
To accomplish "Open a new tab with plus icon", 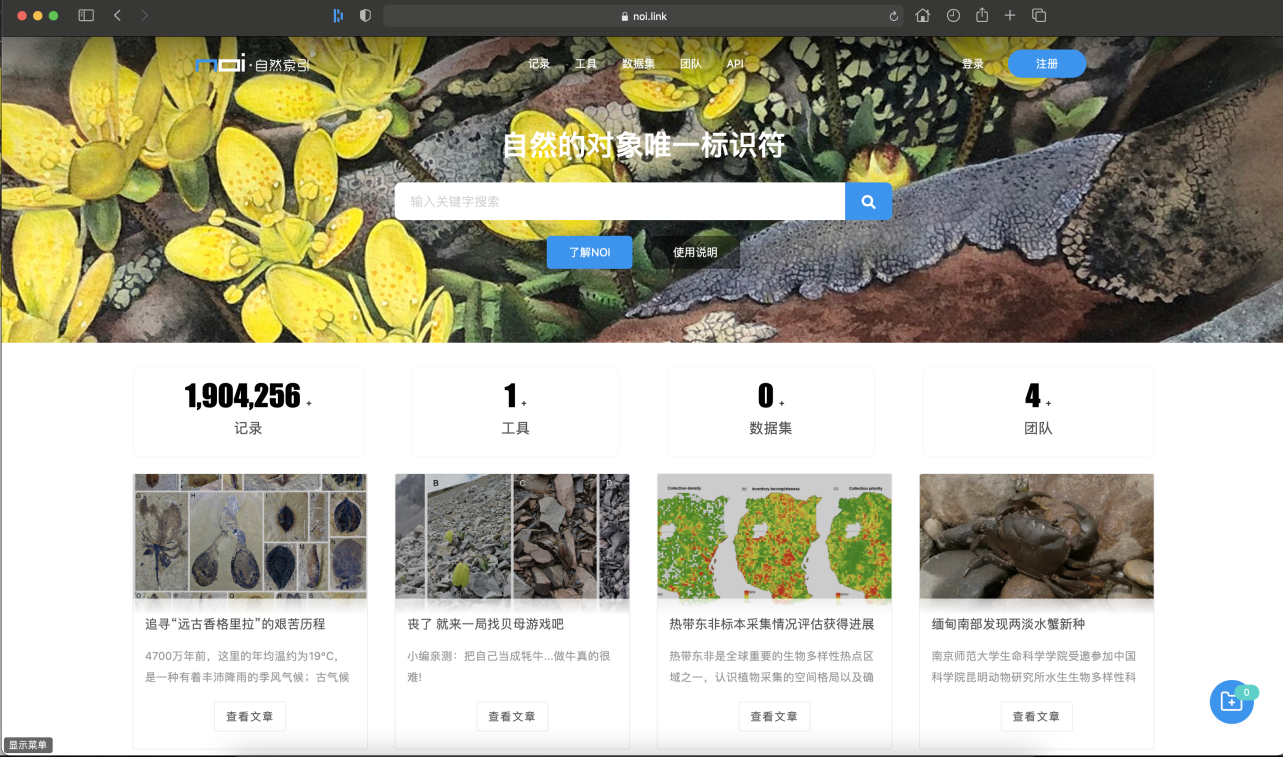I will pyautogui.click(x=1010, y=16).
